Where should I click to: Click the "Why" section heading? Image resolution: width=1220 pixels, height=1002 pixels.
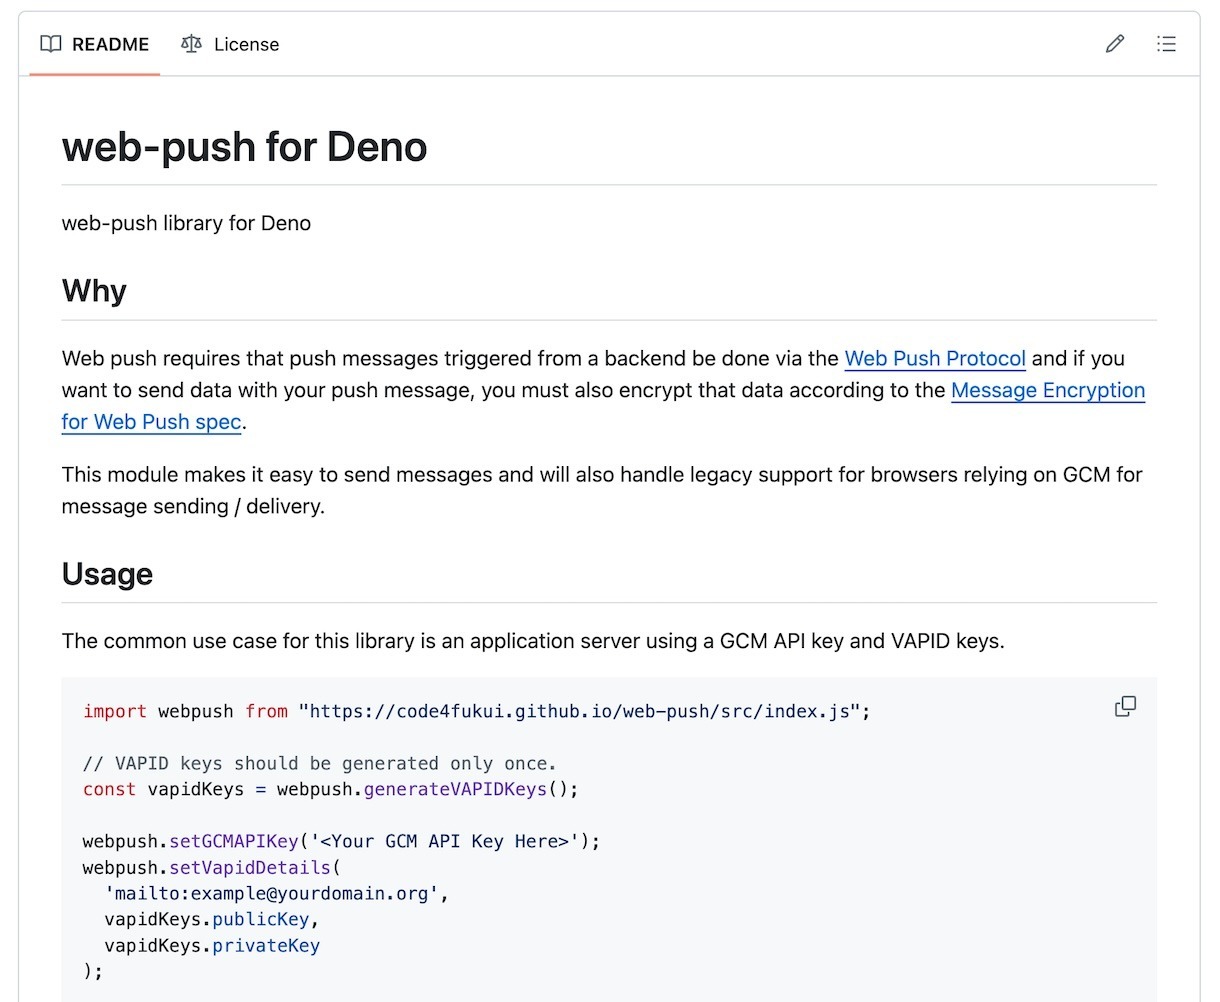pos(94,291)
